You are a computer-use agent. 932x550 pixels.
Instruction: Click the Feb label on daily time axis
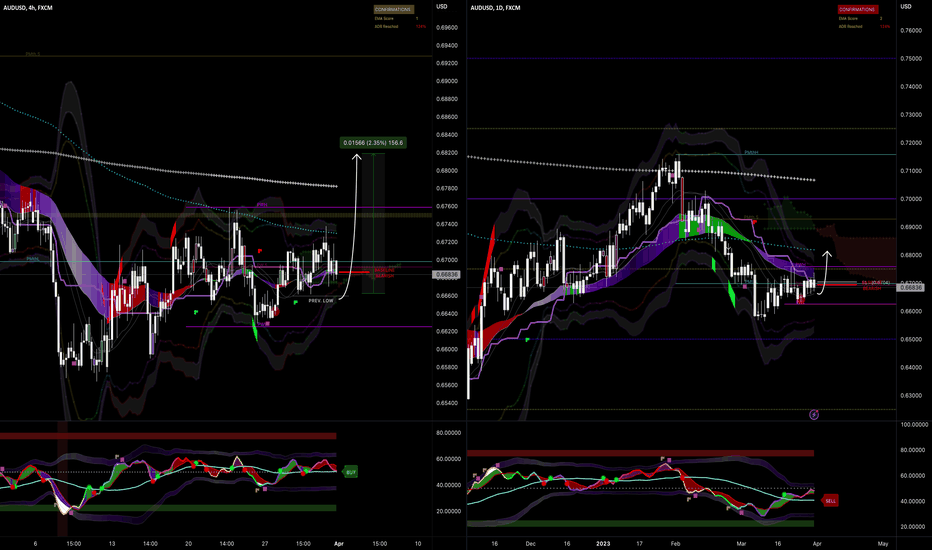pos(675,543)
